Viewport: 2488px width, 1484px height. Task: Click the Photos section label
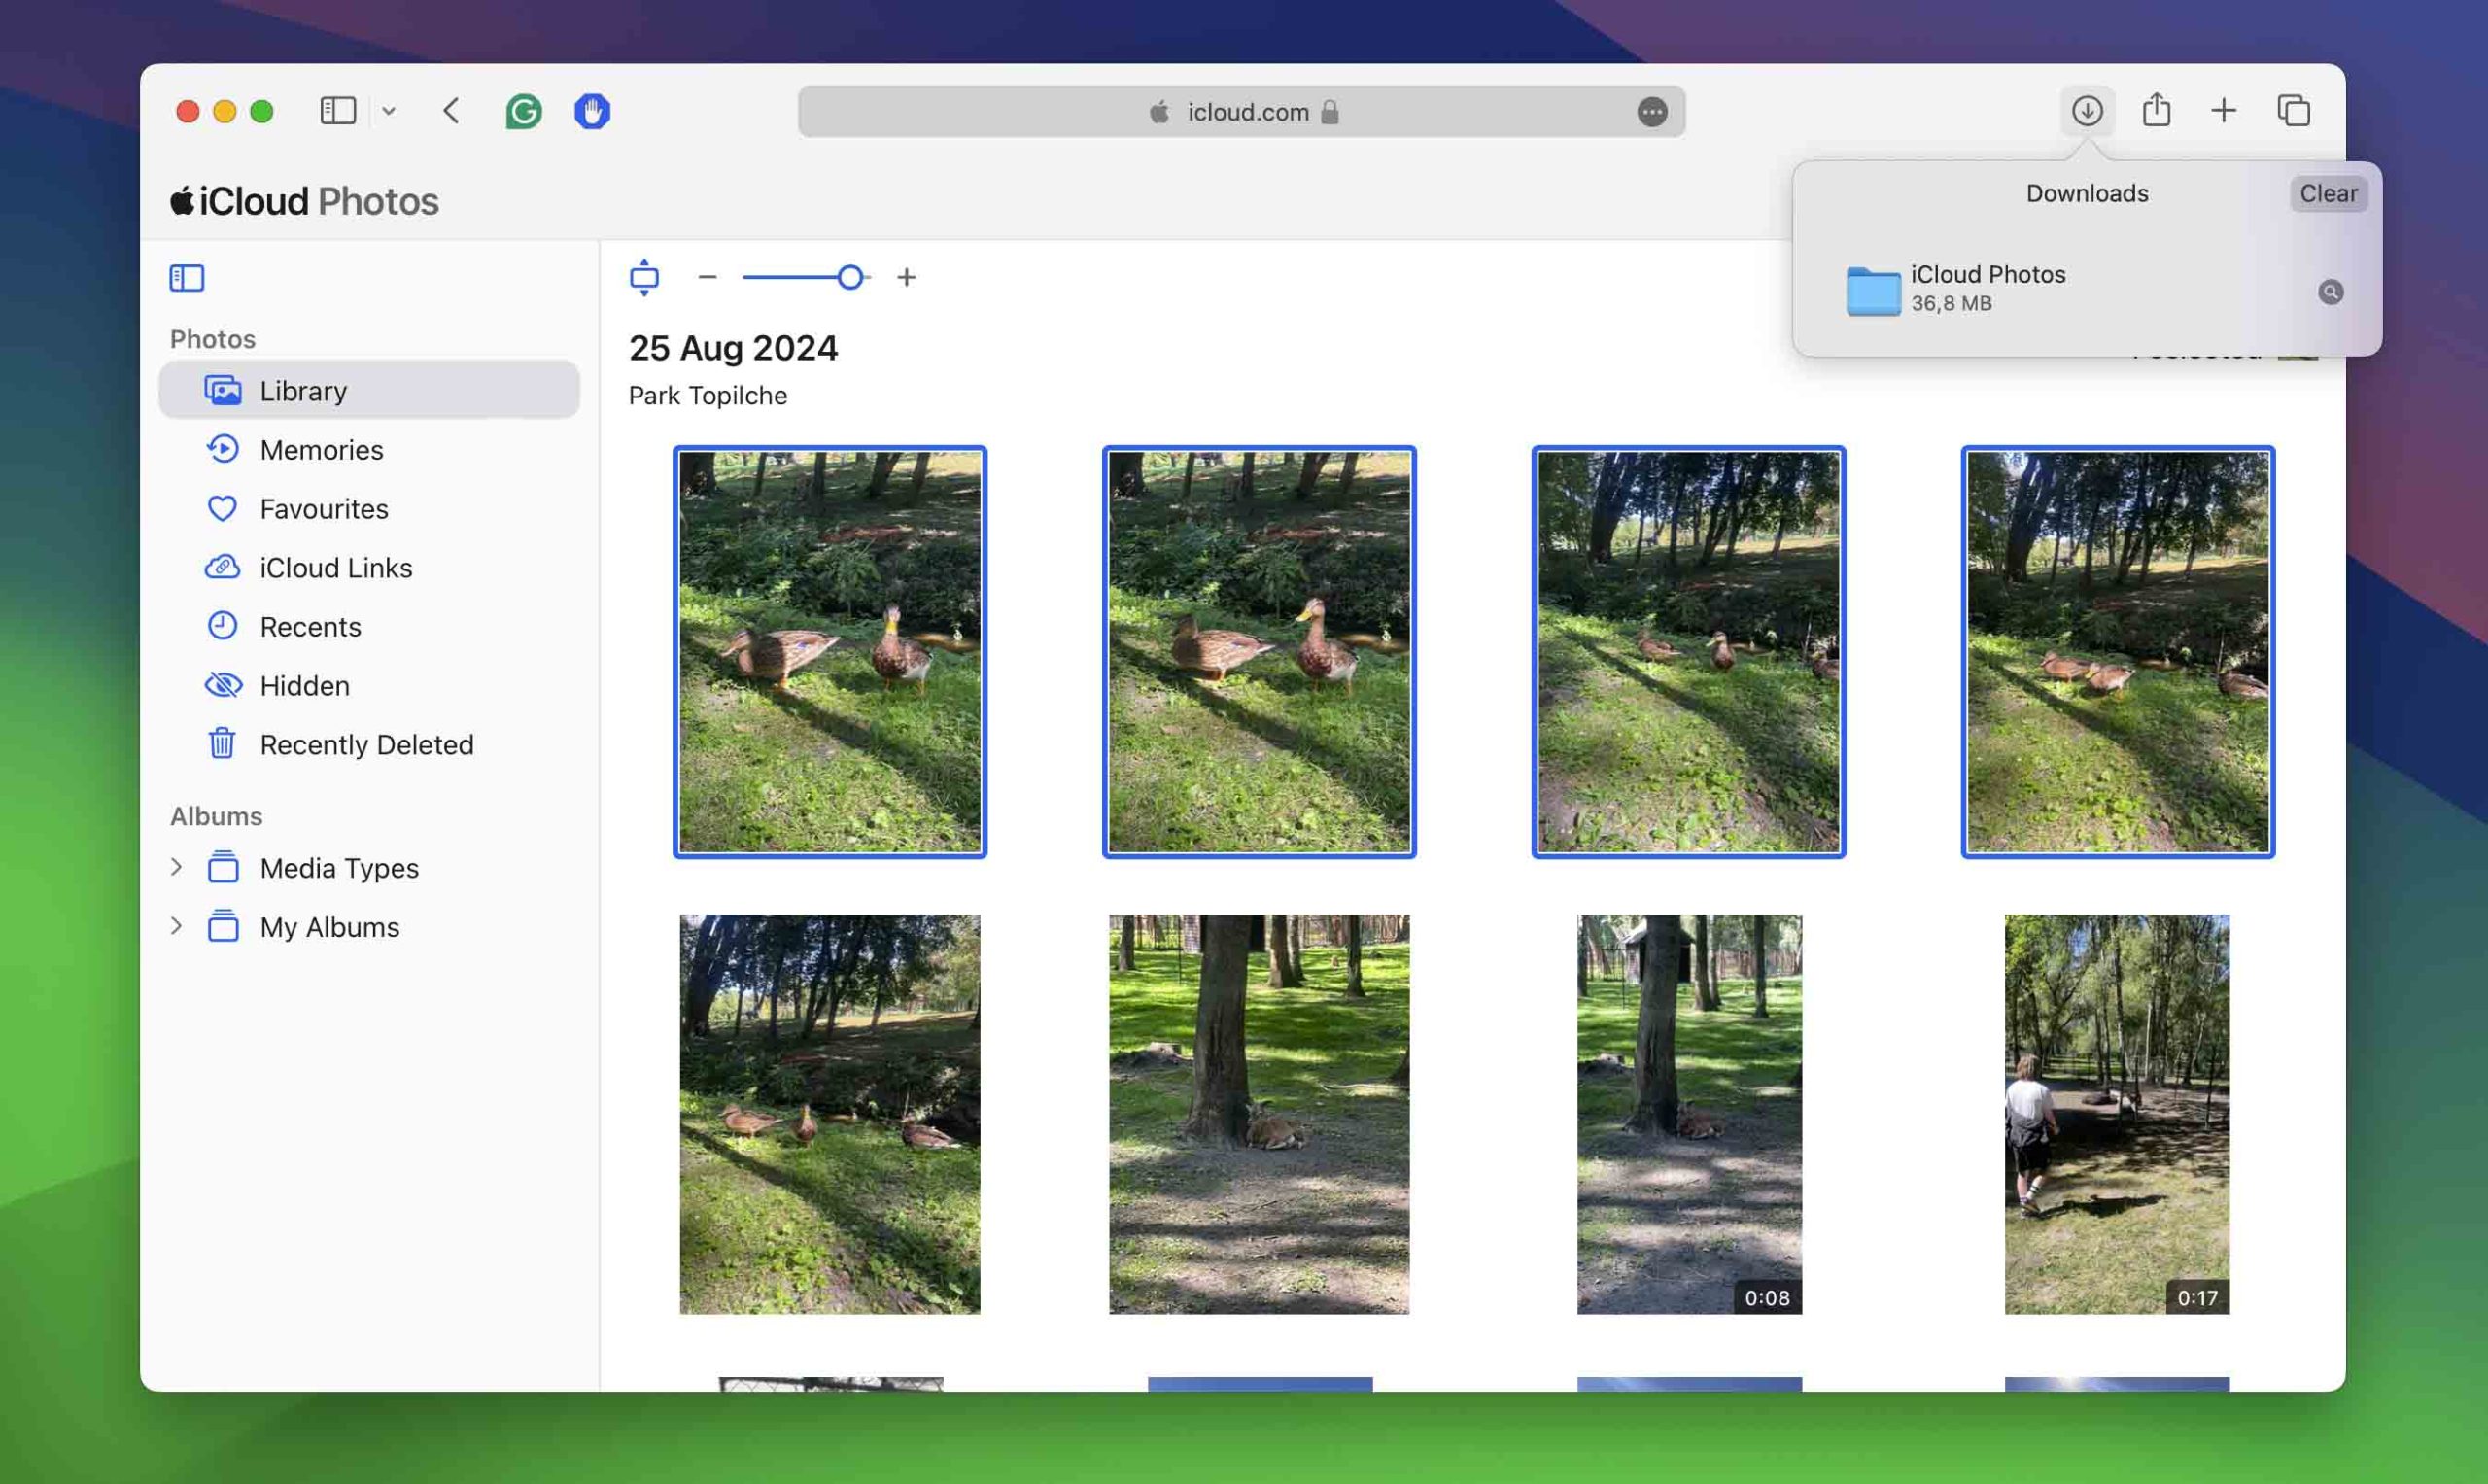point(210,337)
